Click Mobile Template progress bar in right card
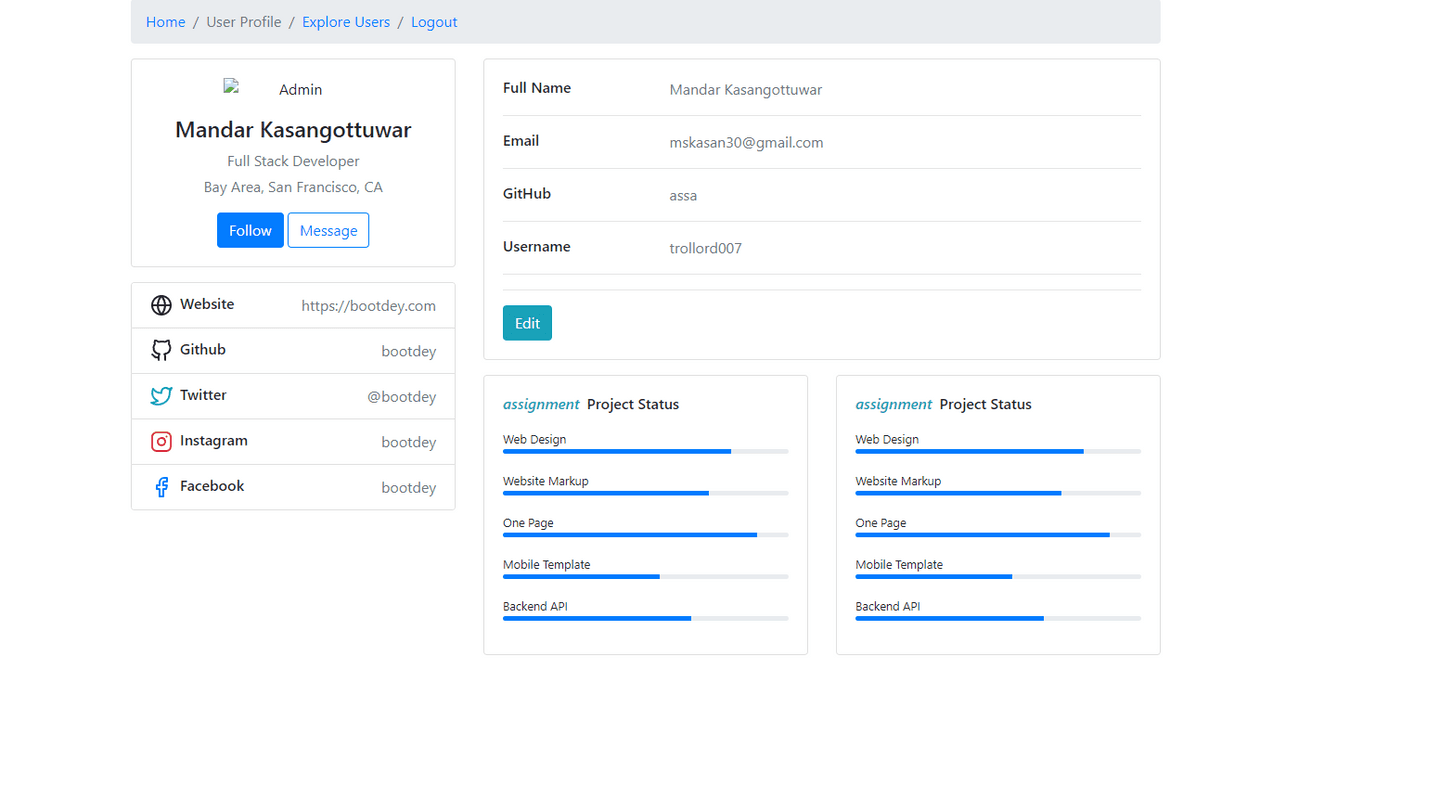 coord(998,577)
